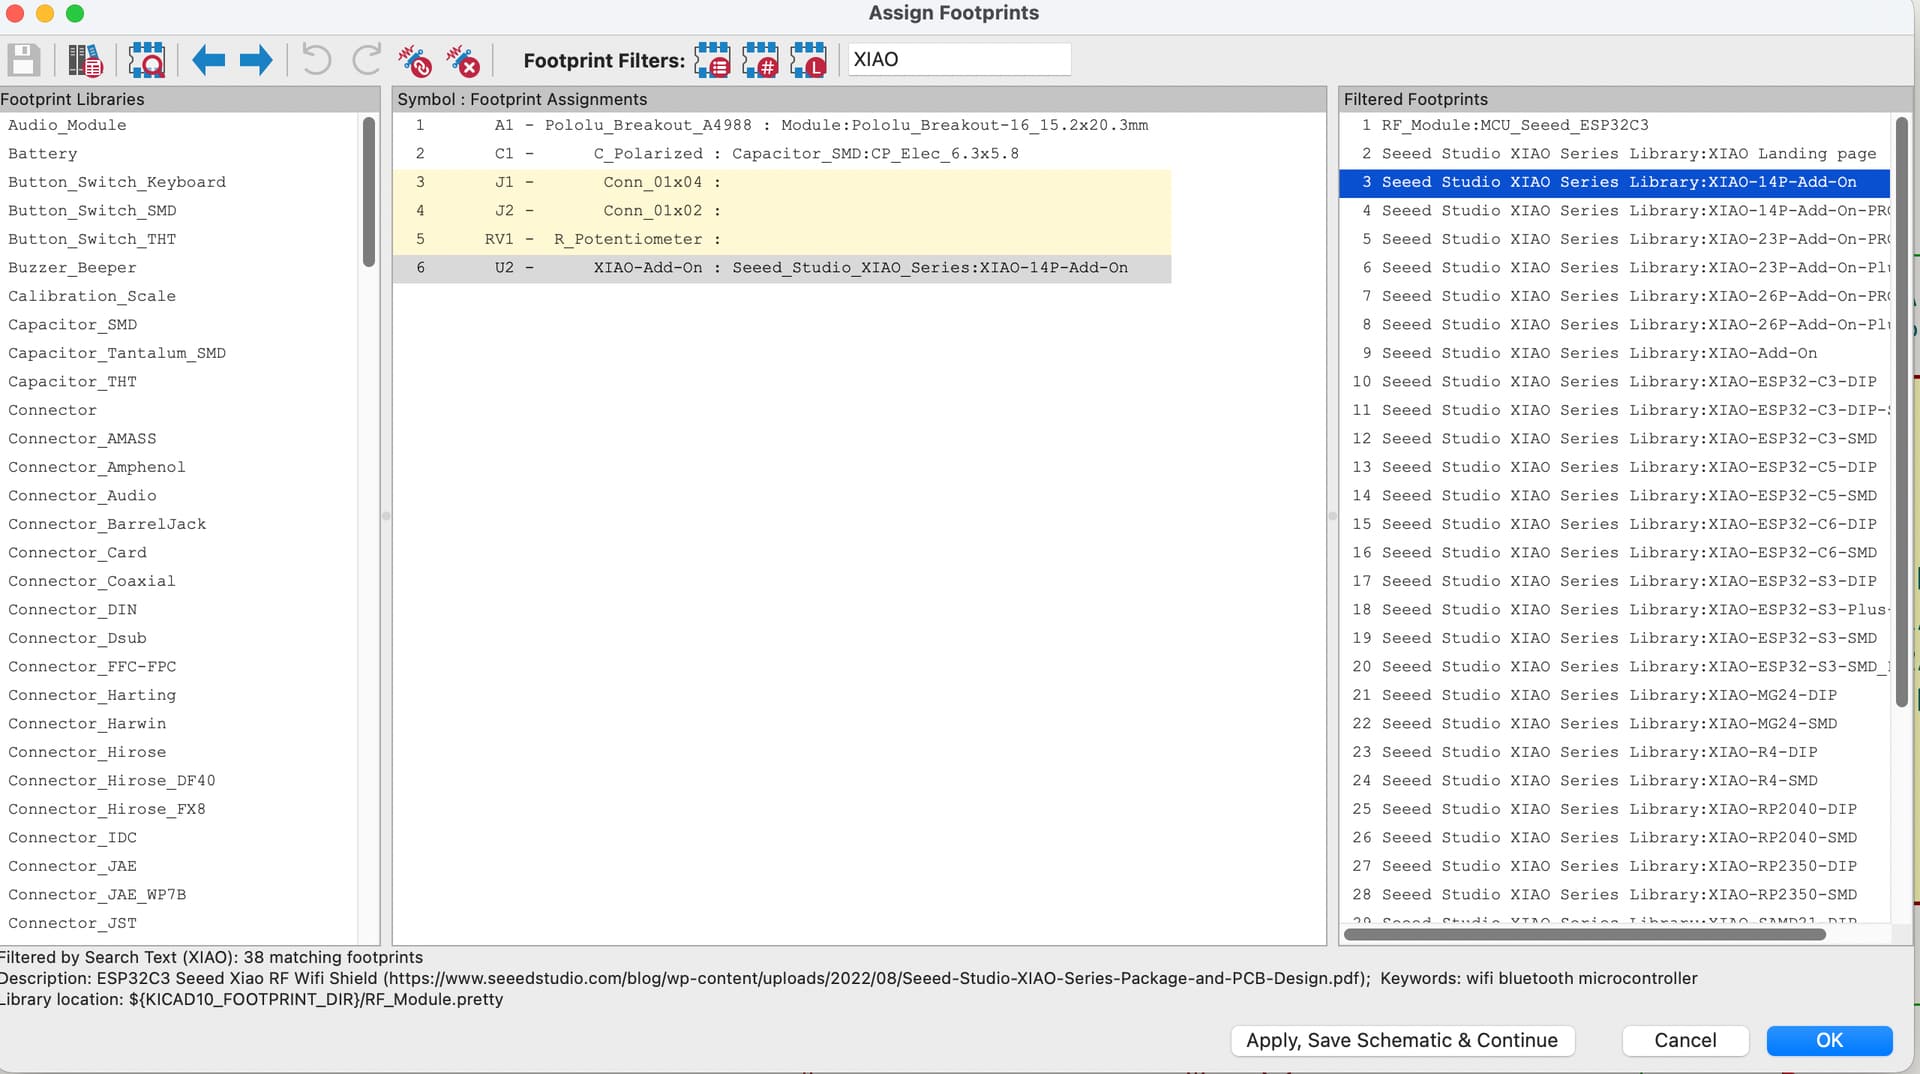Click the Filtered Footprints vertical scrollbar

(x=1901, y=412)
